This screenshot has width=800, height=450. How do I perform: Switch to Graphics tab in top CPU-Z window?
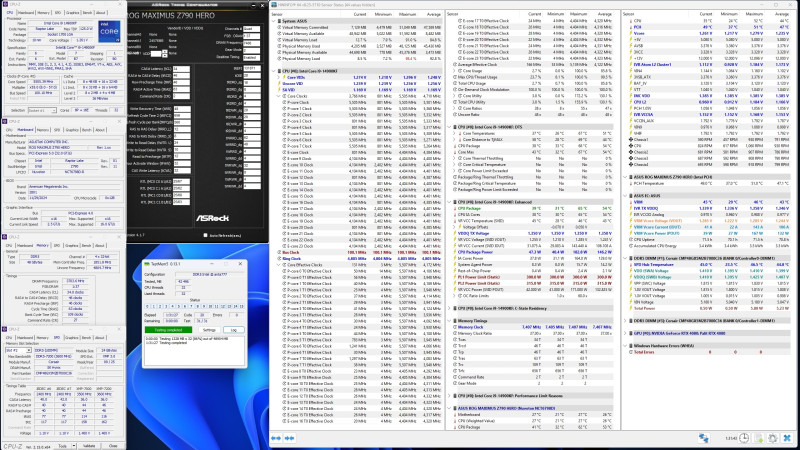click(x=72, y=13)
